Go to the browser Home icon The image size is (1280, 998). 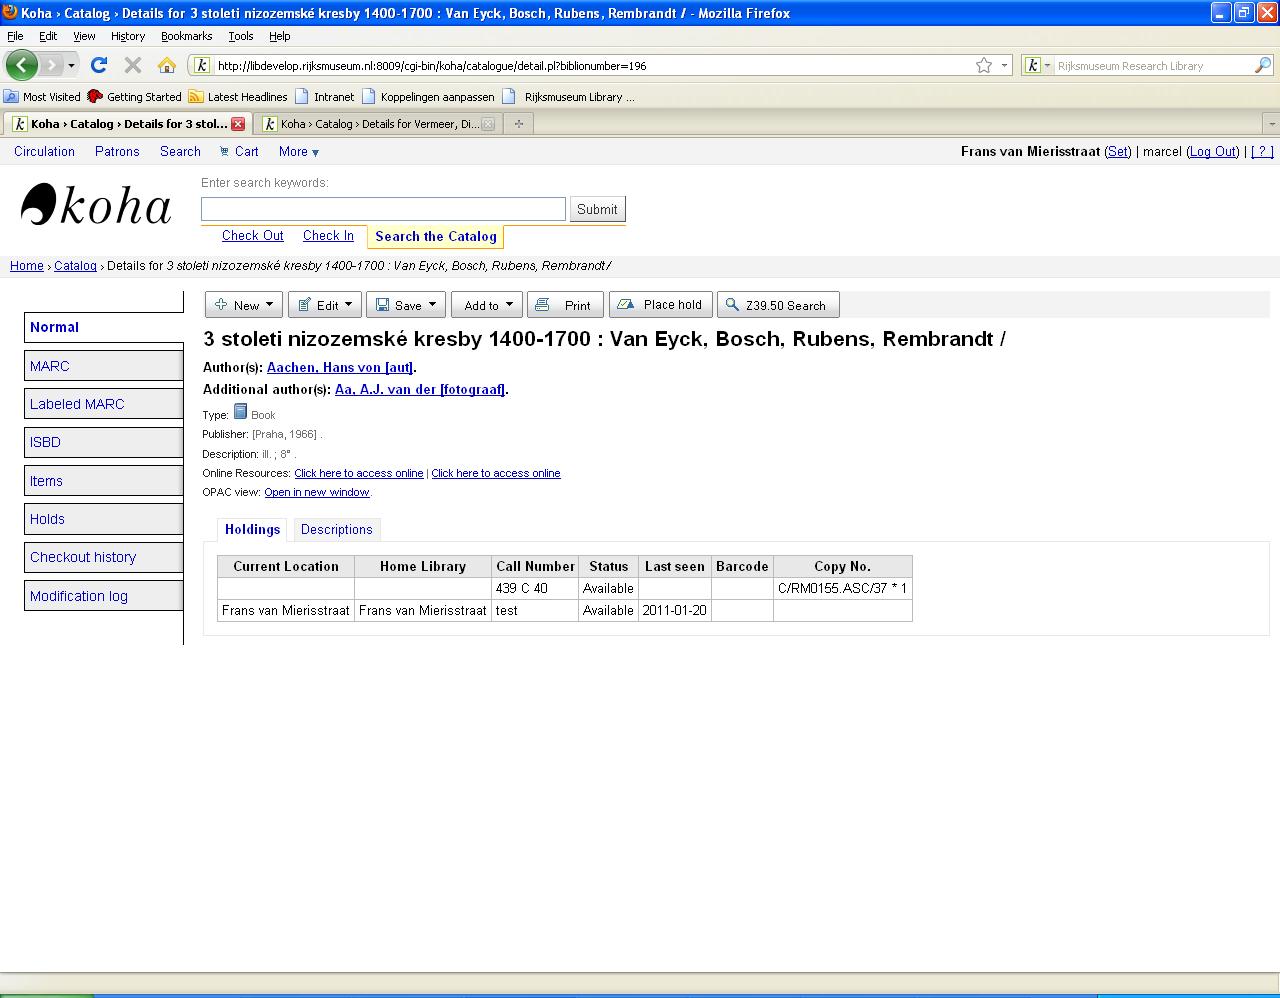167,65
